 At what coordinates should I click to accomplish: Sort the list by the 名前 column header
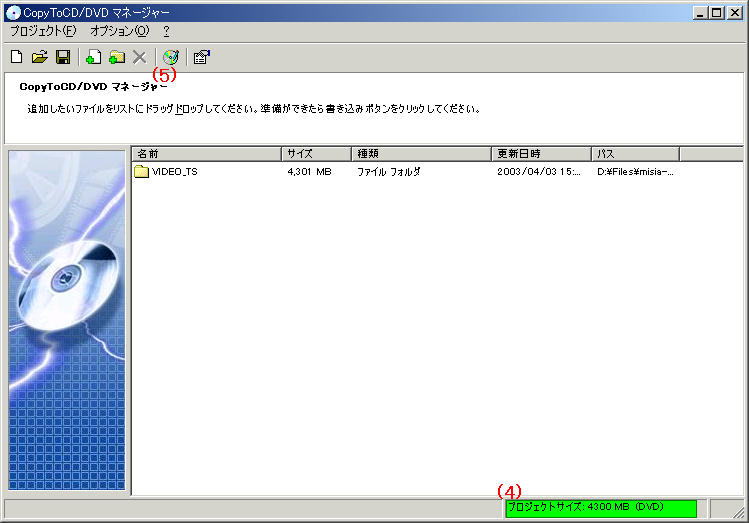point(206,154)
